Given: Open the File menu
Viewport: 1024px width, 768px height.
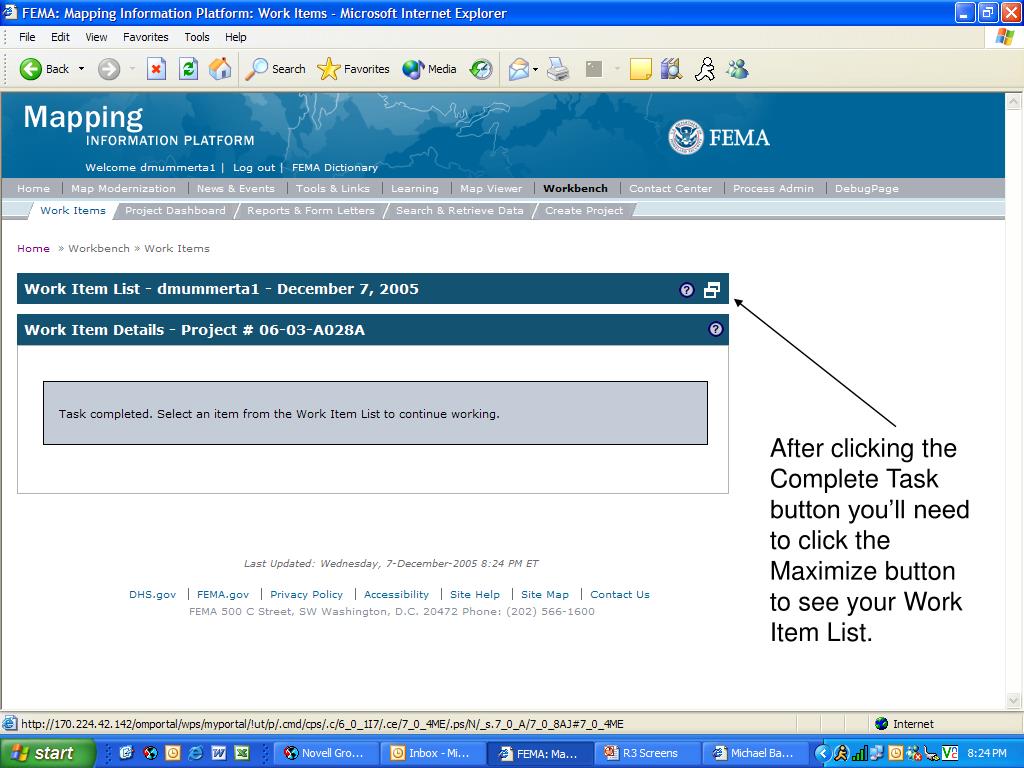Looking at the screenshot, I should (27, 37).
